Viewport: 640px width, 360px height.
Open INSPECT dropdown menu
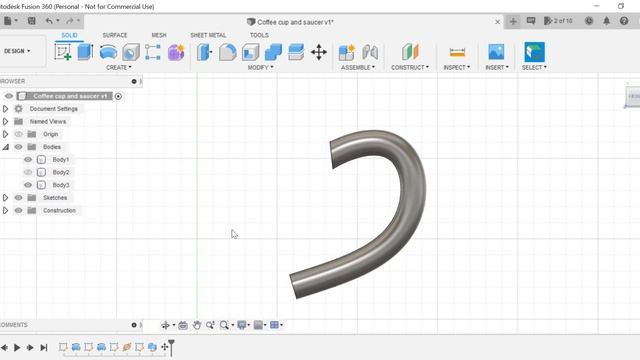(457, 67)
